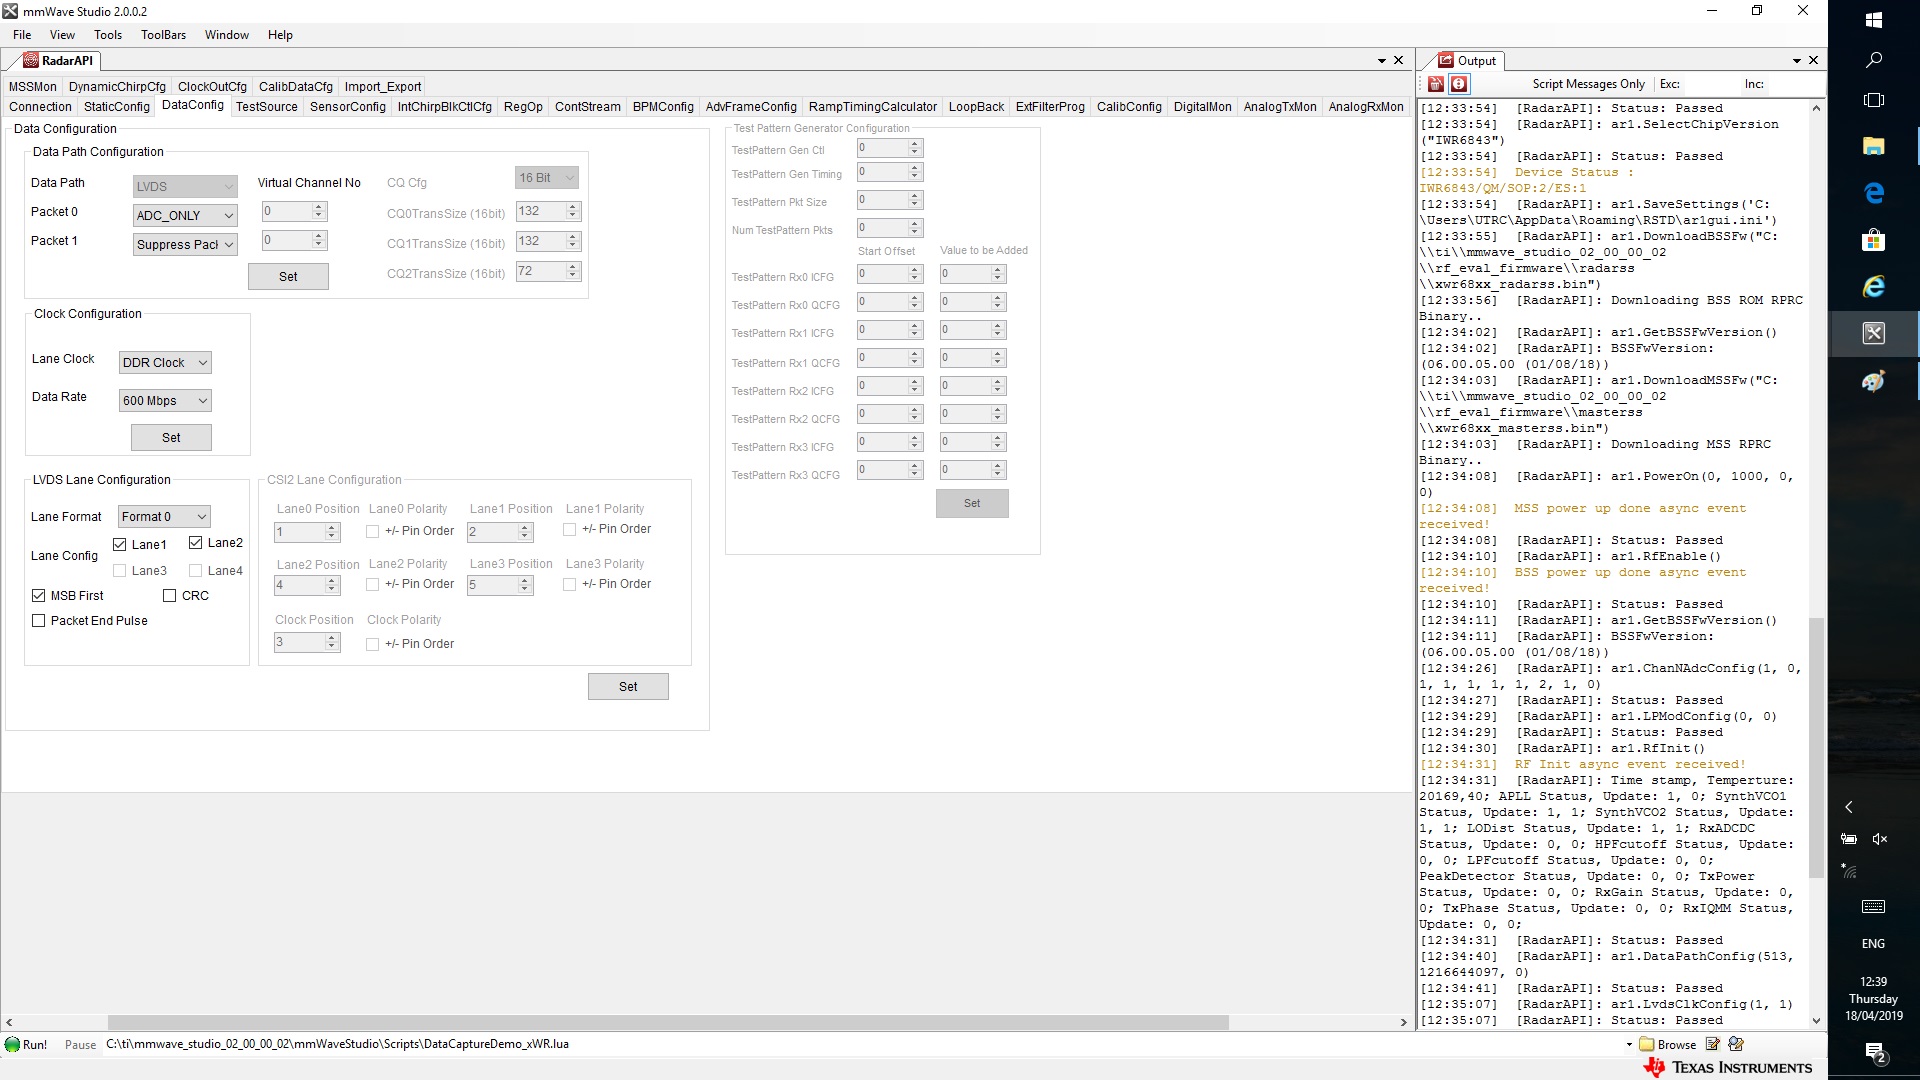Open the Tools menu

pyautogui.click(x=108, y=35)
